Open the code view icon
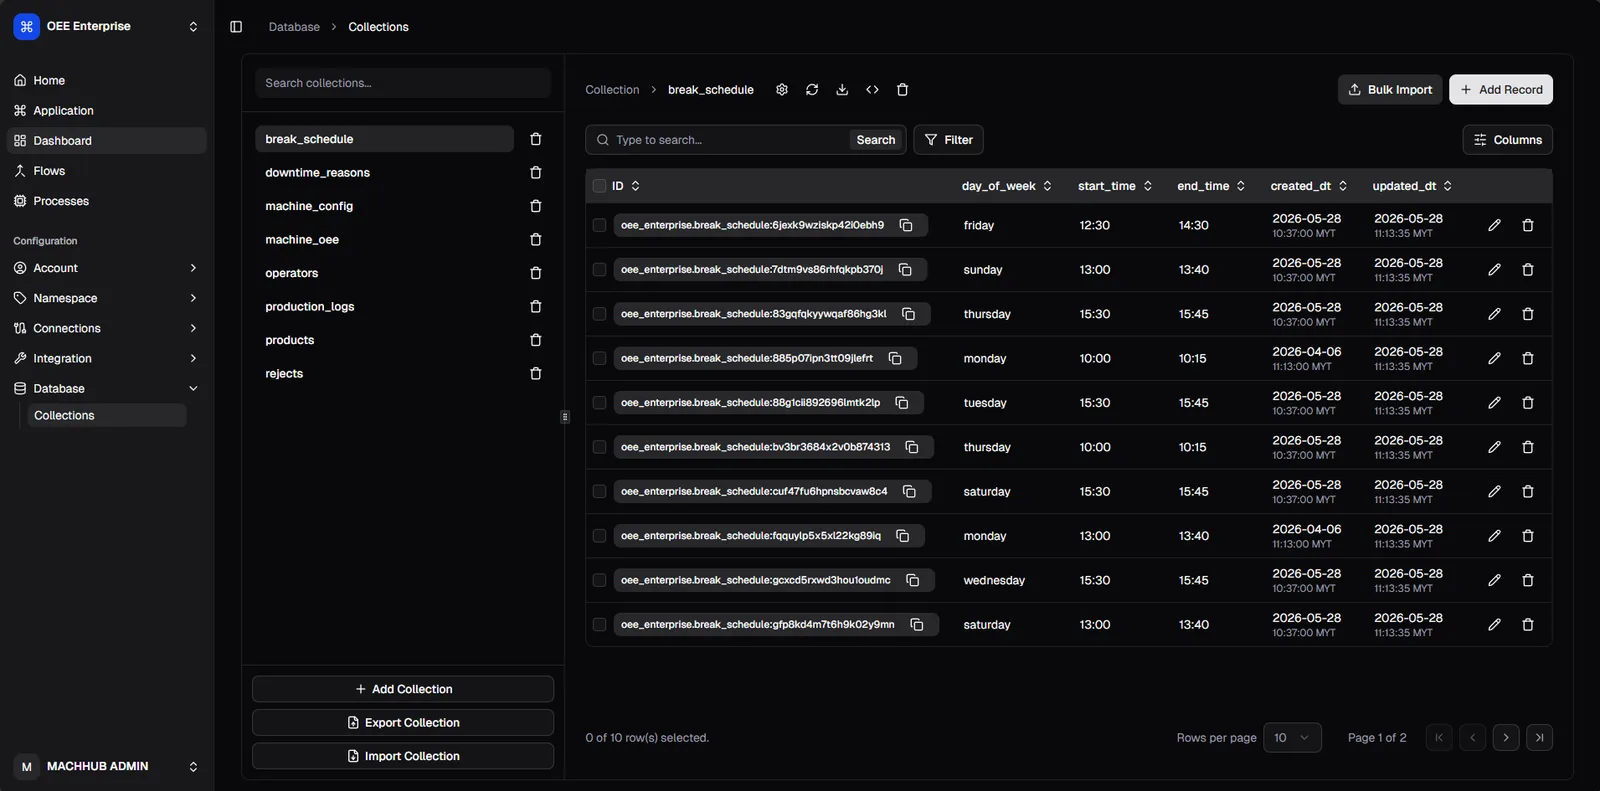The image size is (1600, 791). coord(872,90)
